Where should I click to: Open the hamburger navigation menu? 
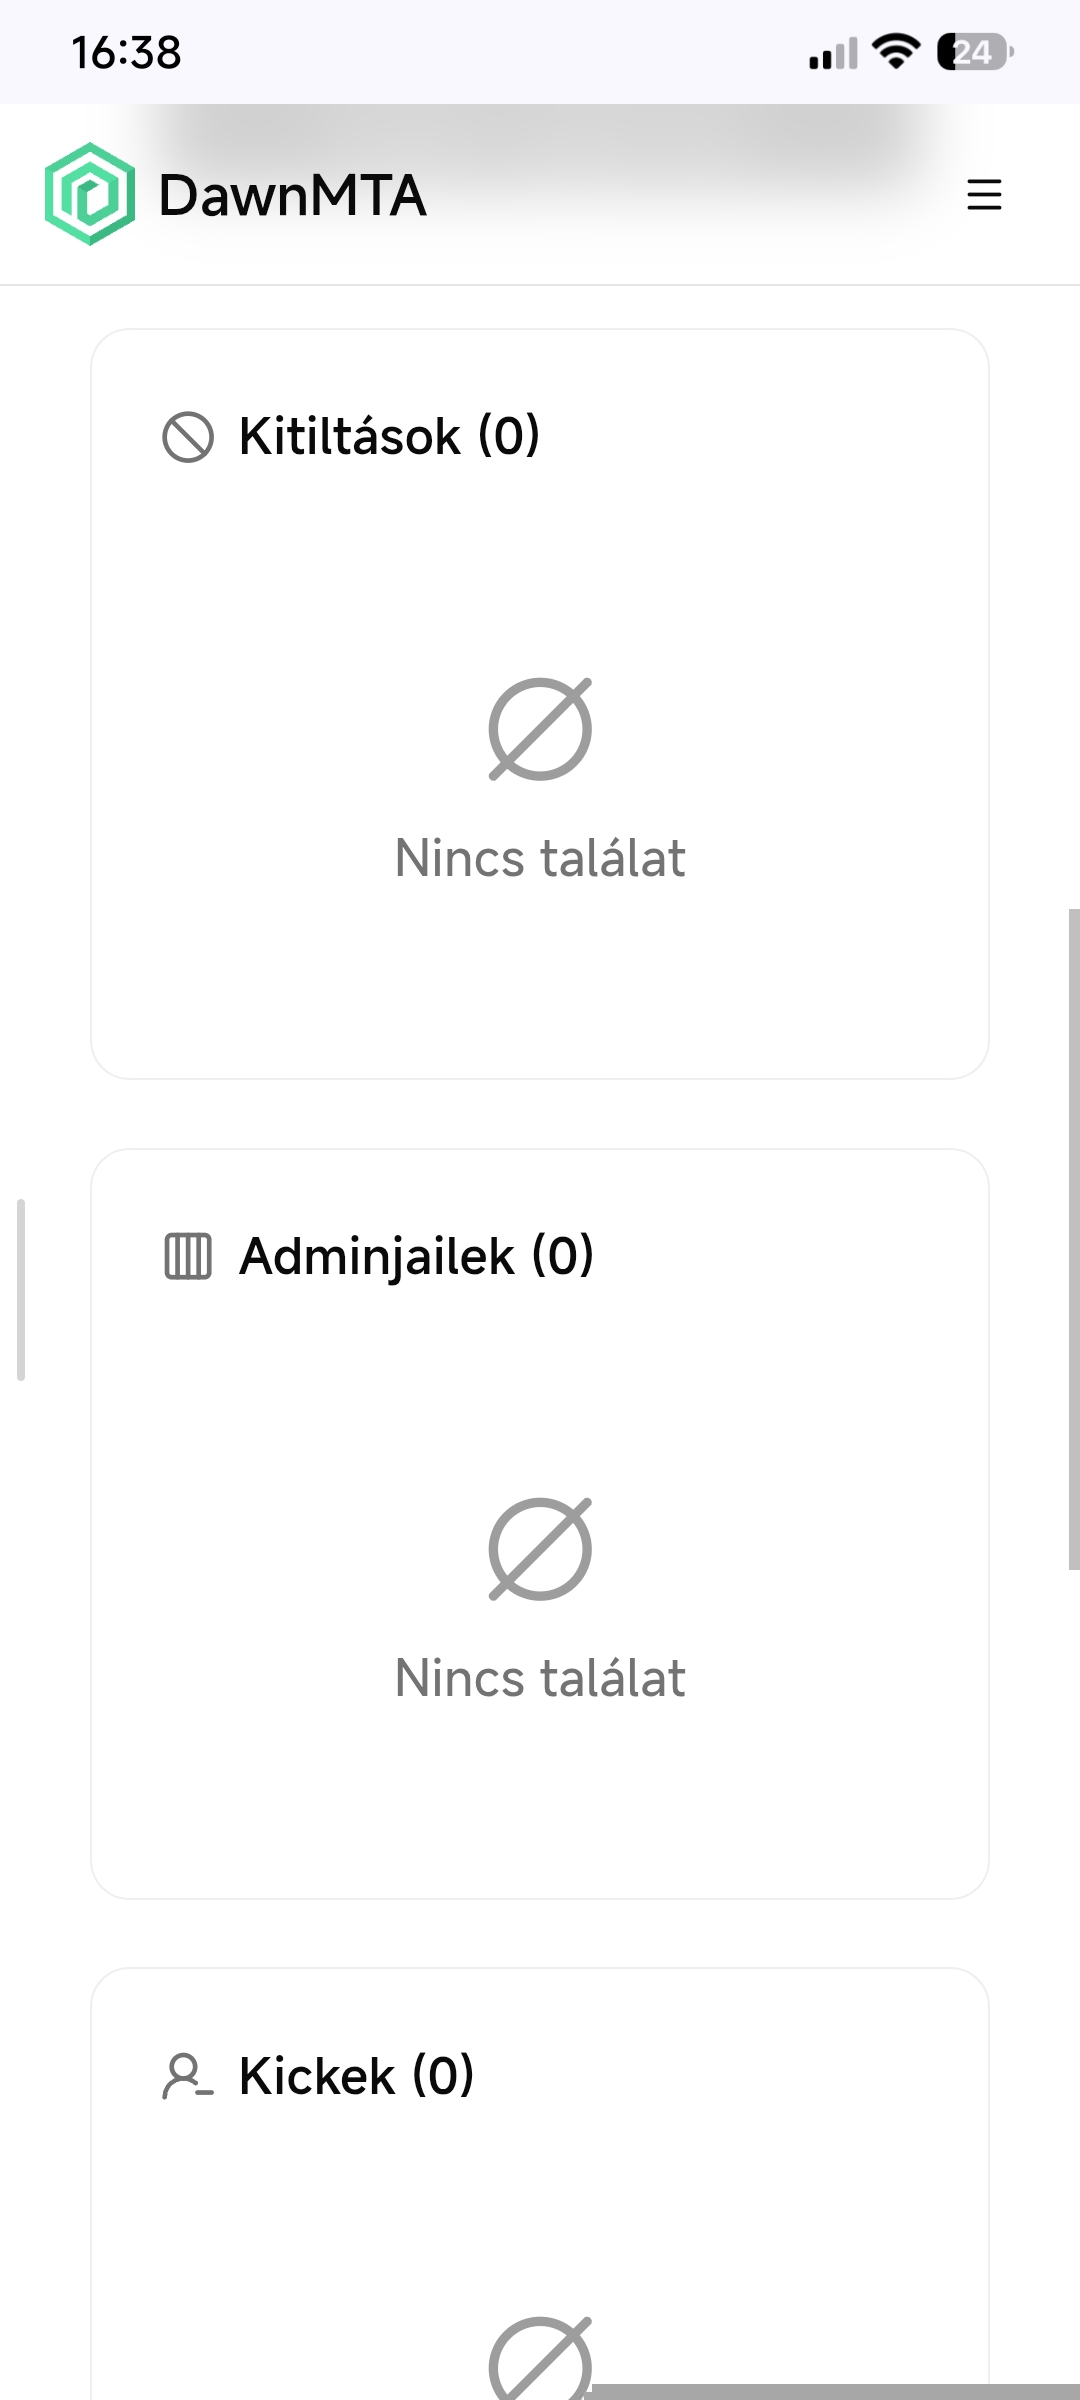click(984, 195)
